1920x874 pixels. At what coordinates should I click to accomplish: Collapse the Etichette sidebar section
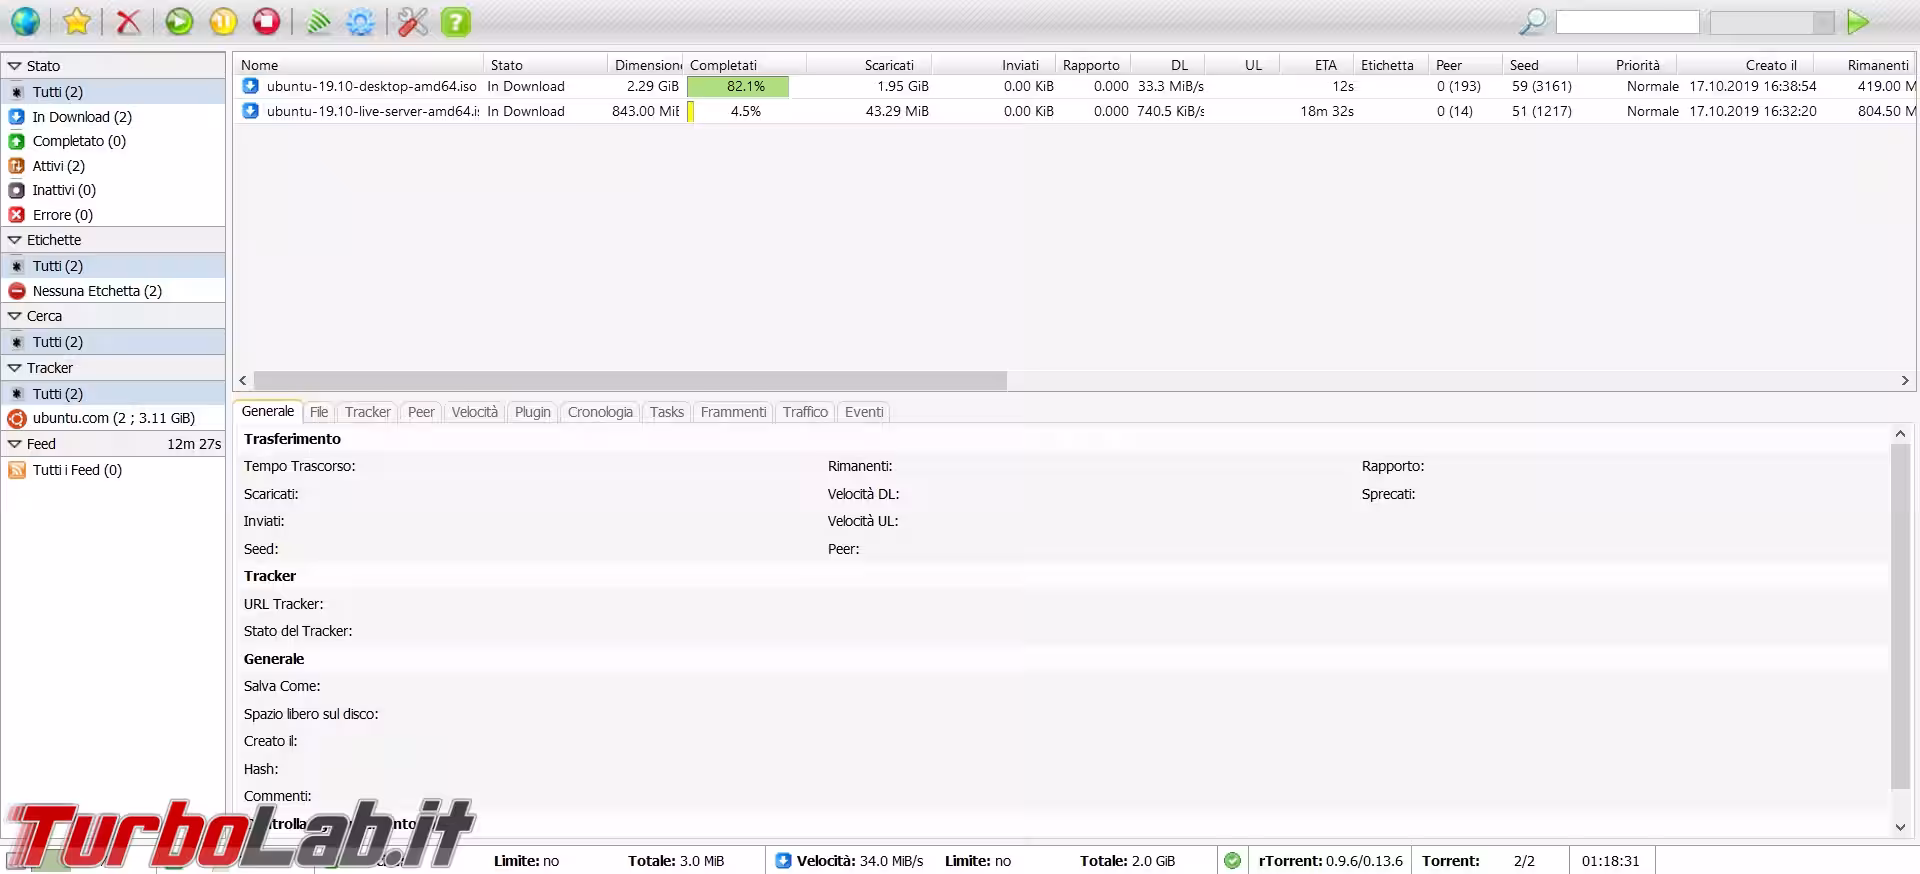pyautogui.click(x=15, y=240)
